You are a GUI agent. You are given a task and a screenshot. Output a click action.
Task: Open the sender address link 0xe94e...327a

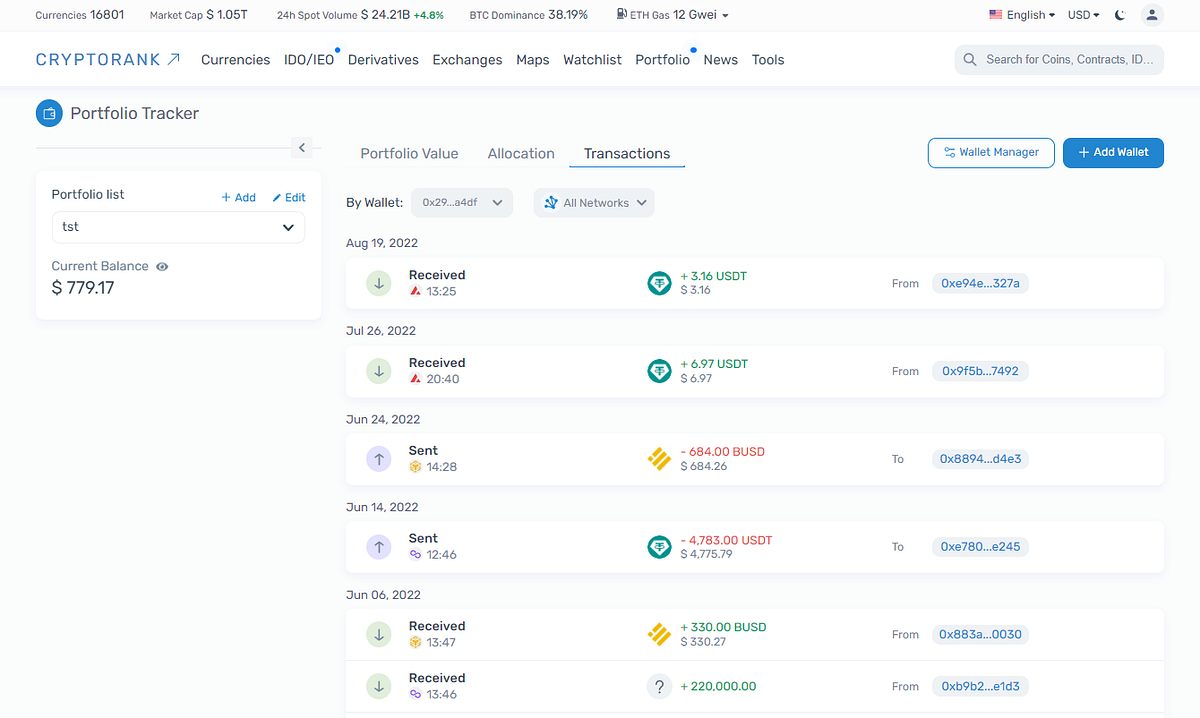[980, 283]
